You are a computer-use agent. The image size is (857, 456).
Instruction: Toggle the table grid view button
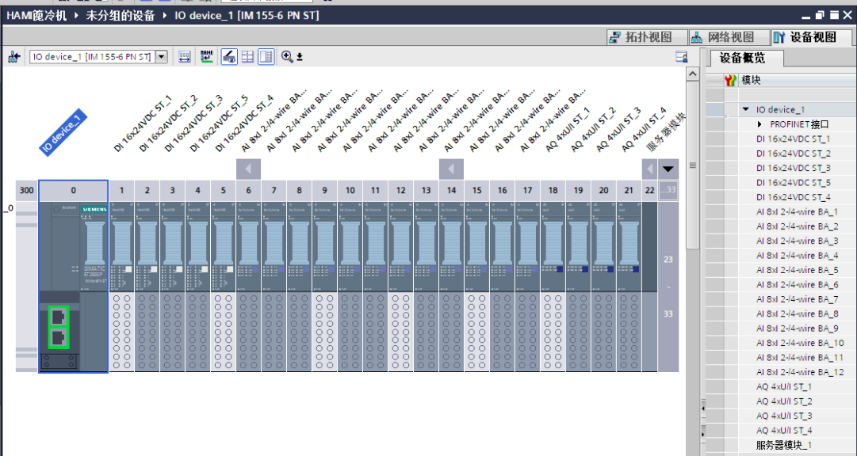tap(248, 57)
